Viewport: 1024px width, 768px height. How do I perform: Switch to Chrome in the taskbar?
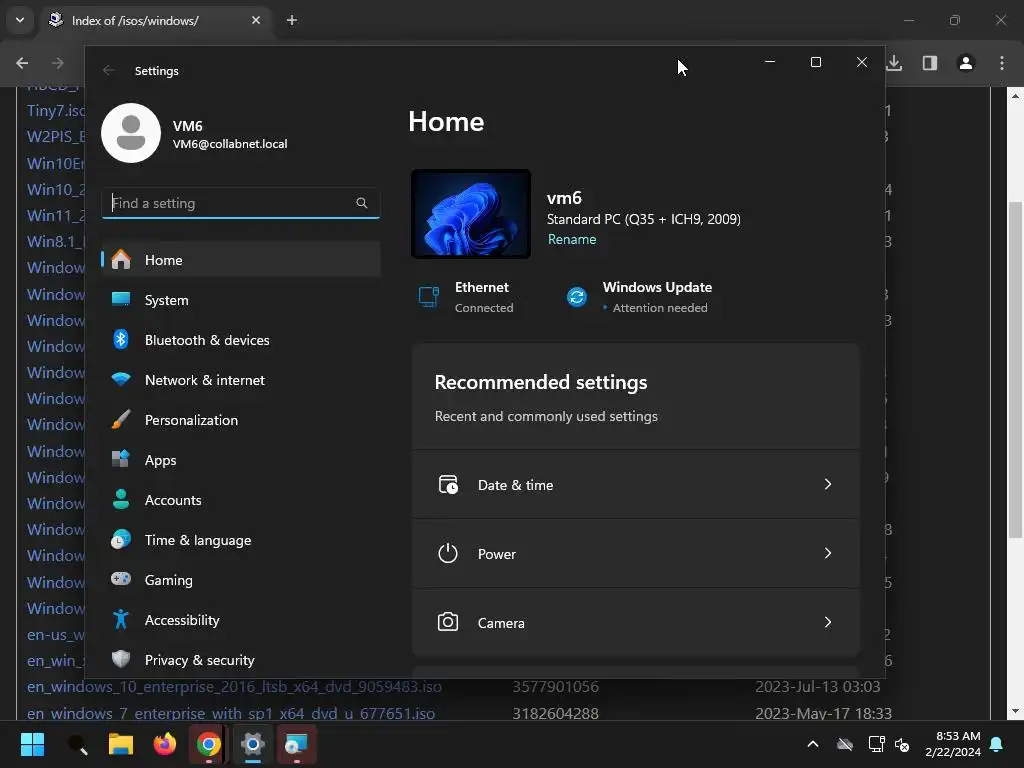coord(209,744)
